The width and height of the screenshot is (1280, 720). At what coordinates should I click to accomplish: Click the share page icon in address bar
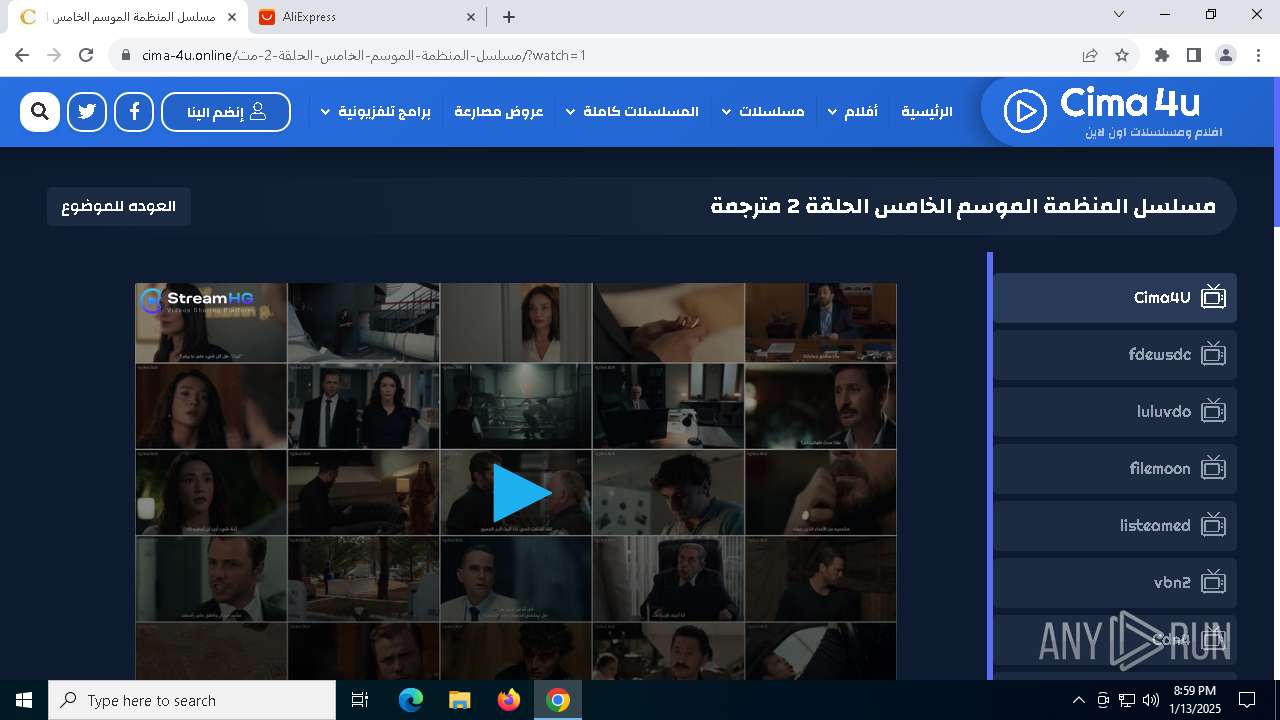click(x=1090, y=55)
